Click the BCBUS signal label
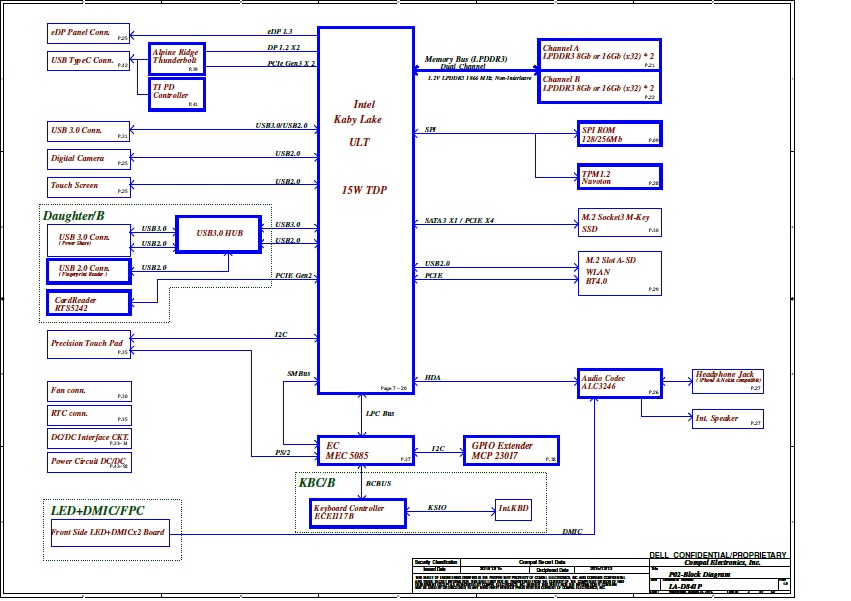This screenshot has width=851, height=601. point(378,483)
